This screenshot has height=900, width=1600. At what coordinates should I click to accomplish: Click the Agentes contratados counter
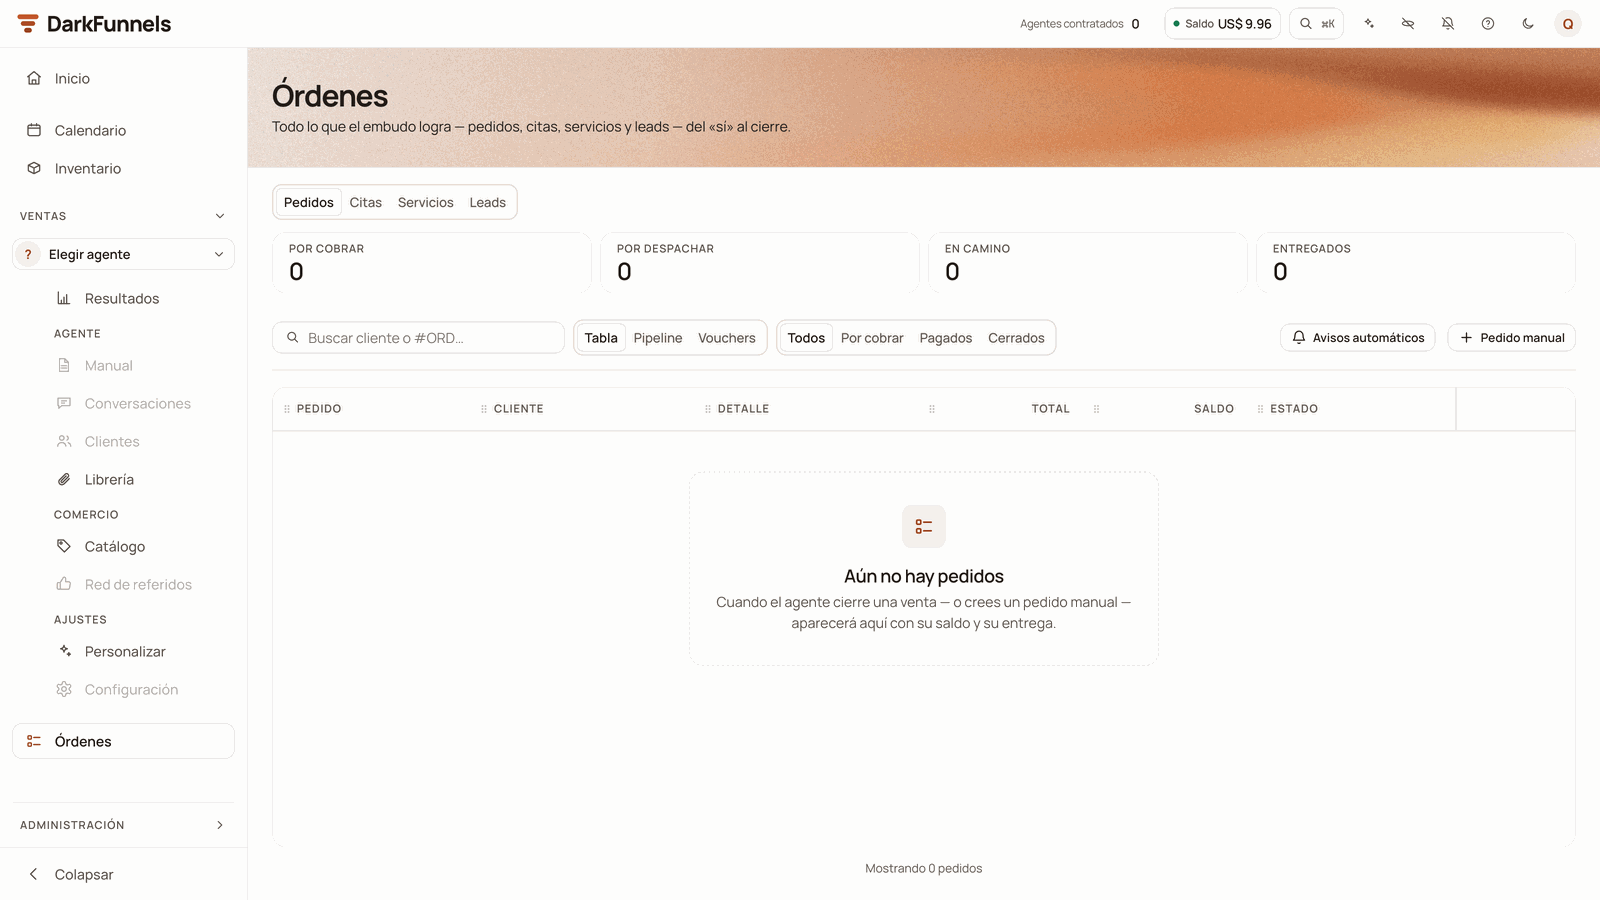click(1080, 24)
